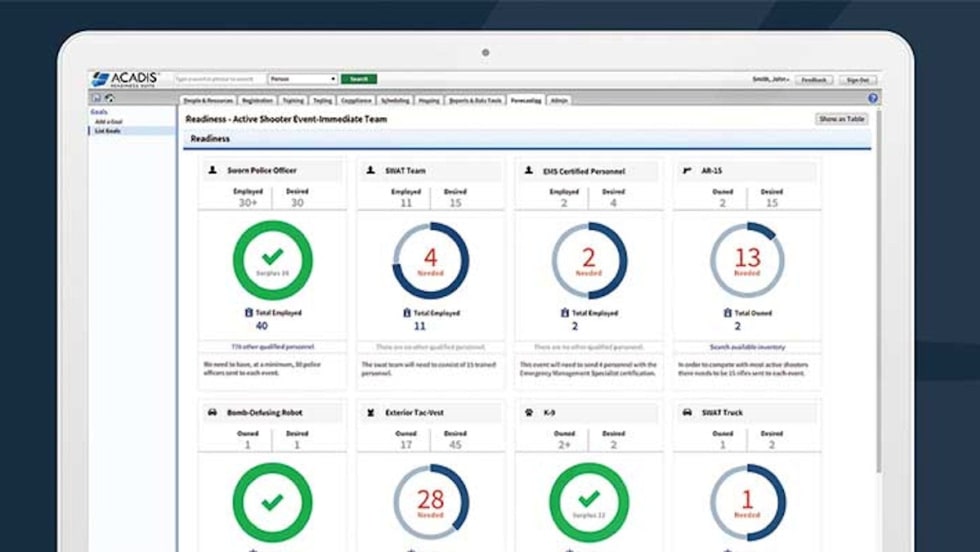Switch to the Forecasting tab
The image size is (980, 552).
(526, 101)
